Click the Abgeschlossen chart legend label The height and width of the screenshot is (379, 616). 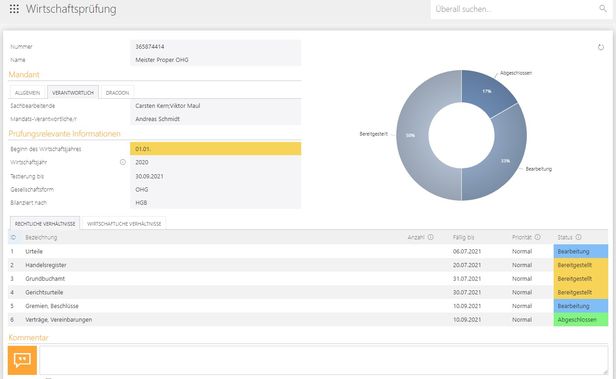[x=516, y=73]
